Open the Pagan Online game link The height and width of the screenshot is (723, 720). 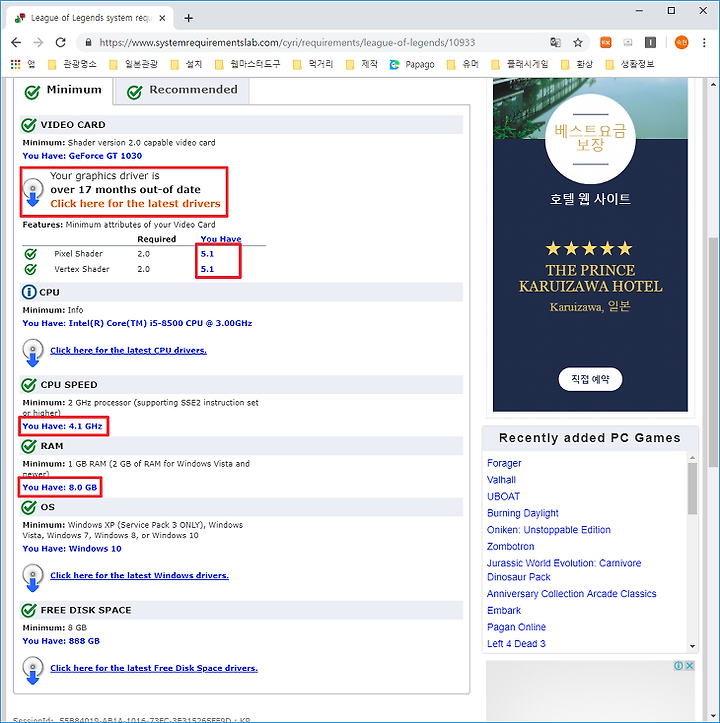point(517,627)
